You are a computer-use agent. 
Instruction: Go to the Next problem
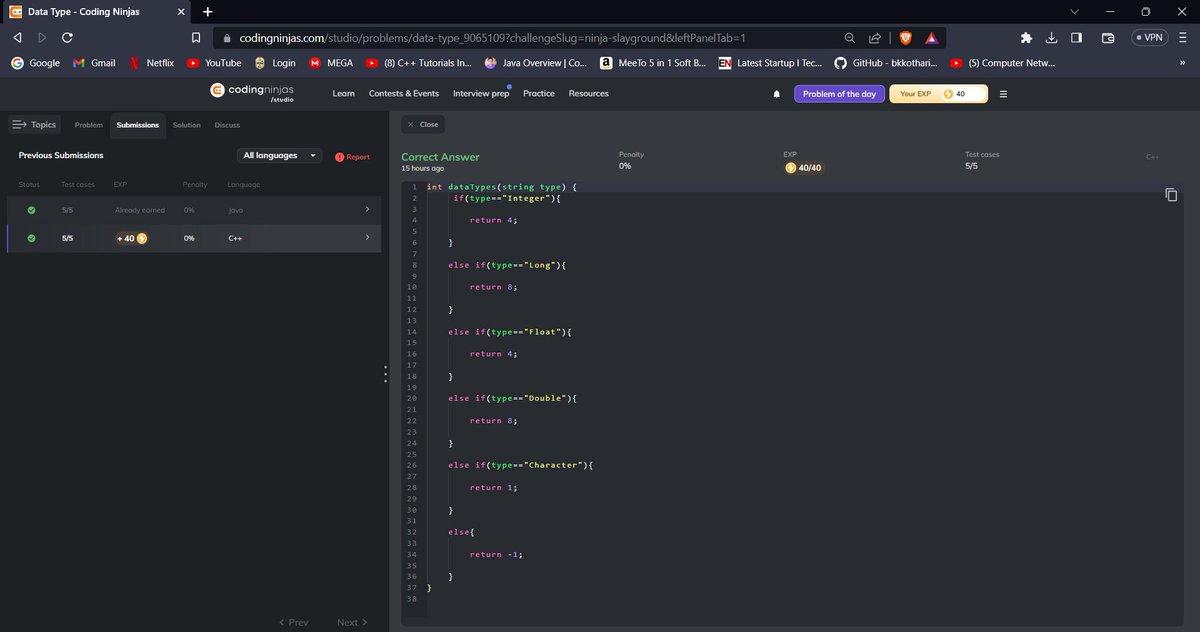coord(352,622)
